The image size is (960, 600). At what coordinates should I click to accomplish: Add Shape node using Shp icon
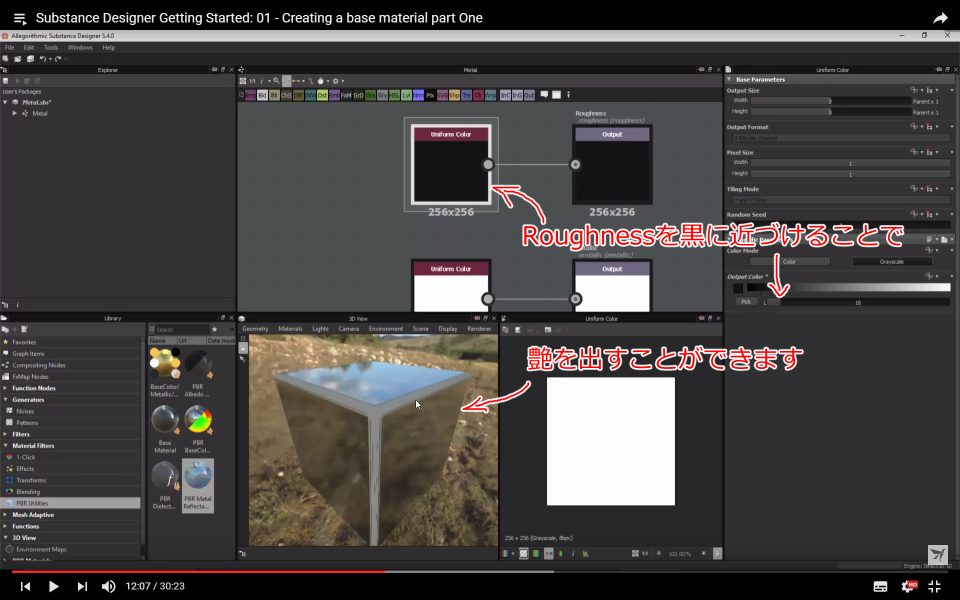[x=454, y=95]
